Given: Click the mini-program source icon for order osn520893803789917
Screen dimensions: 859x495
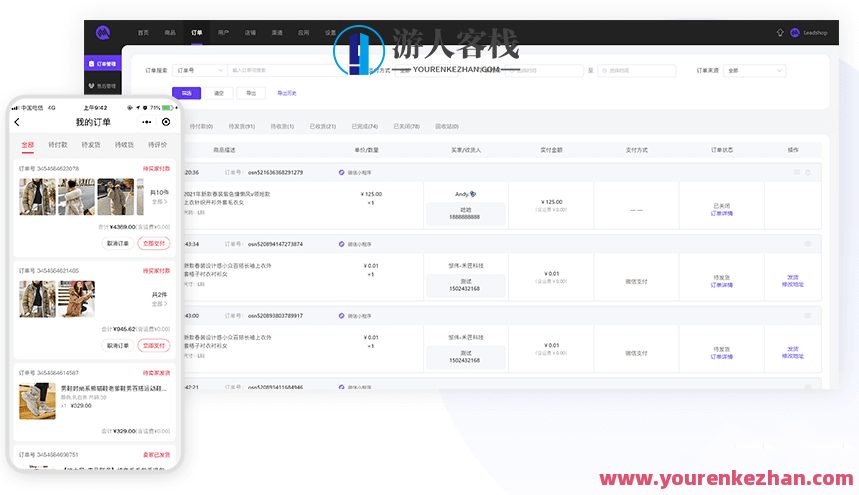Looking at the screenshot, I should [x=341, y=316].
